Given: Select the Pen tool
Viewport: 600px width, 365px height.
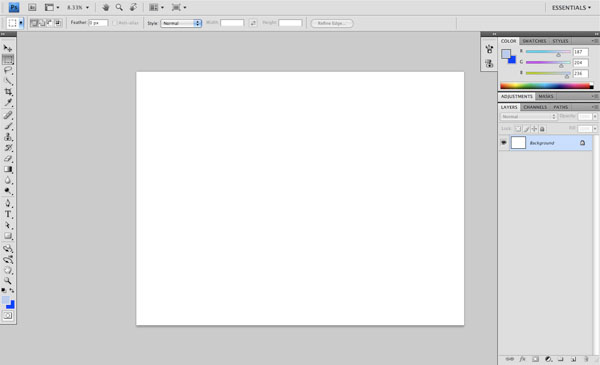Looking at the screenshot, I should point(8,203).
